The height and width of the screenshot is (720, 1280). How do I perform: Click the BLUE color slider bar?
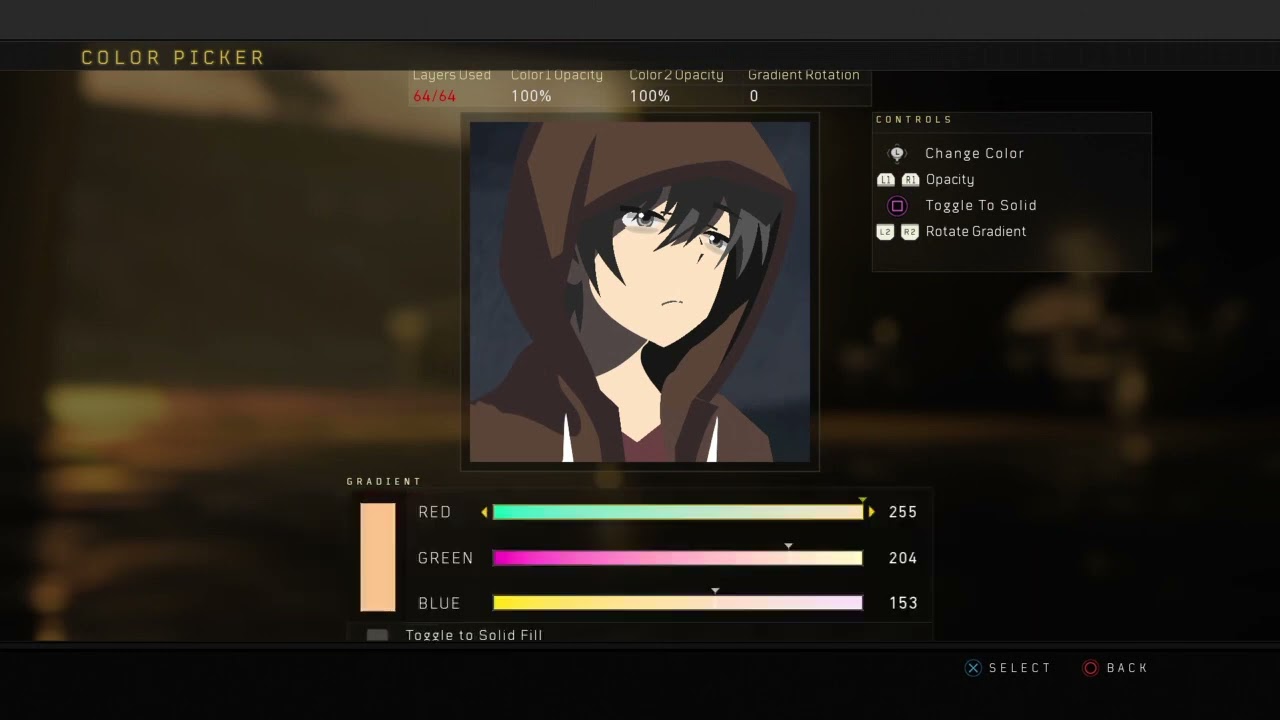pyautogui.click(x=677, y=603)
